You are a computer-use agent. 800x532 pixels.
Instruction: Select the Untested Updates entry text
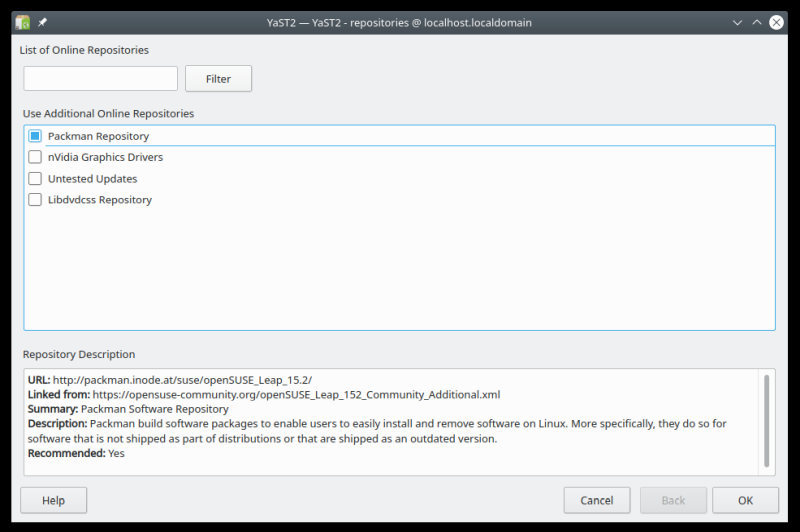[92, 179]
